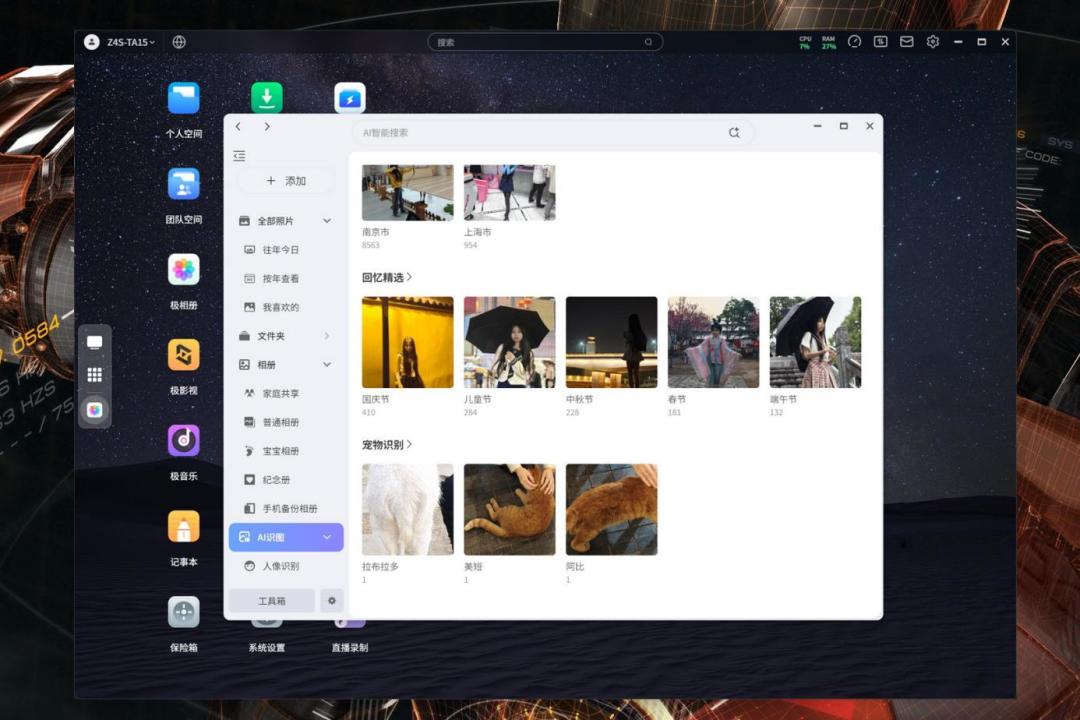
Task: Launch the 极相册 desktop icon
Action: pyautogui.click(x=184, y=269)
